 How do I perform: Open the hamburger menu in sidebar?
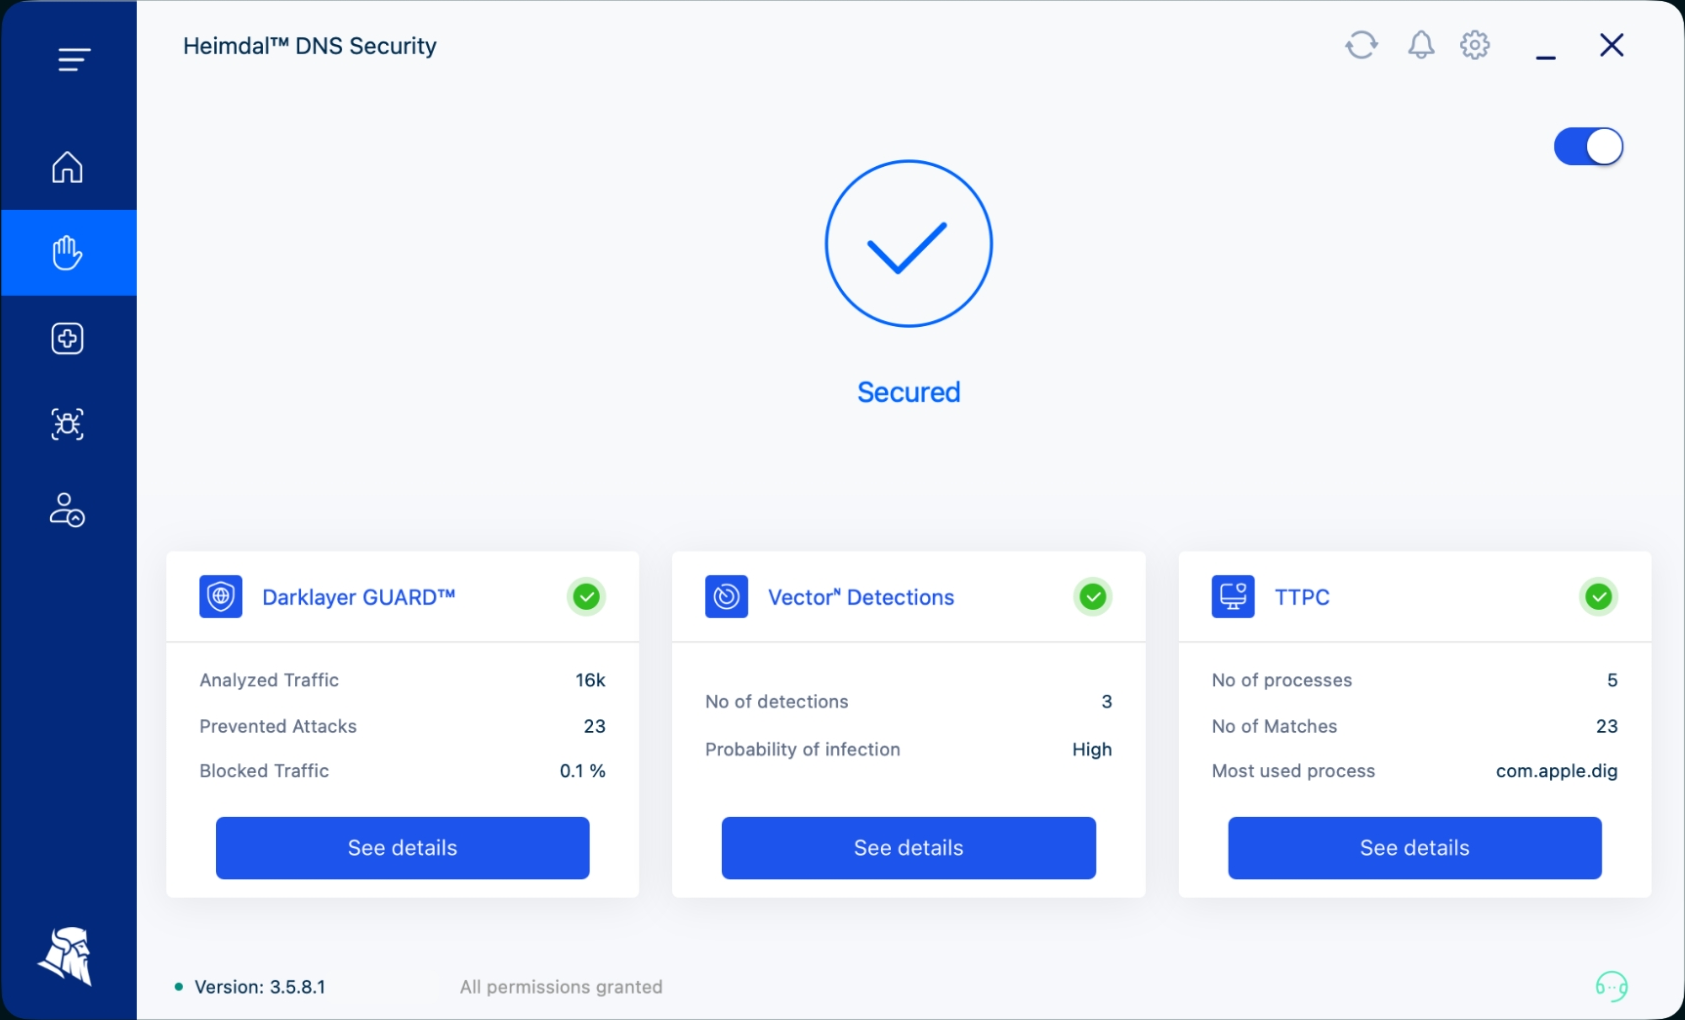click(x=74, y=60)
